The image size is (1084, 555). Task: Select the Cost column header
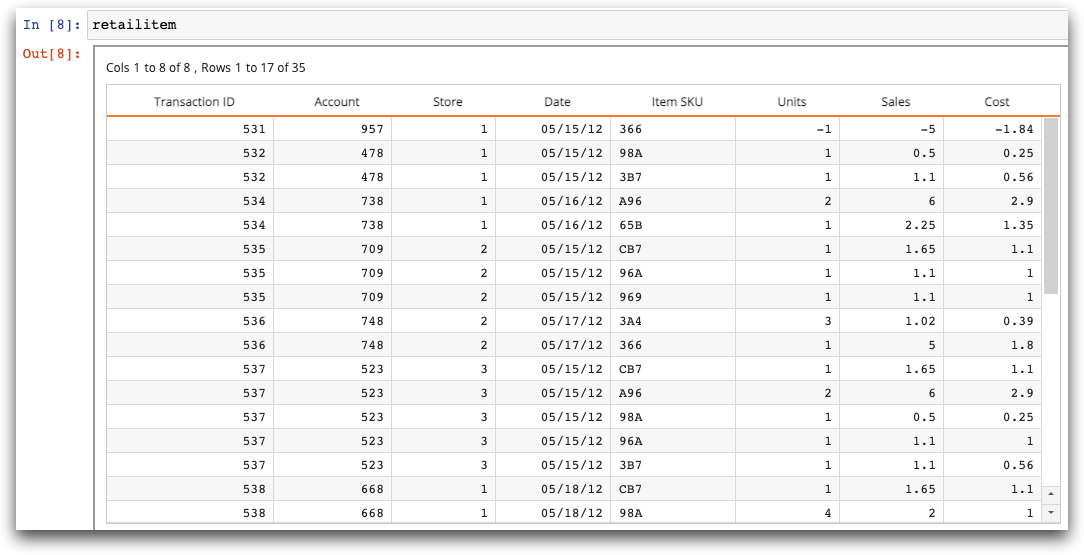(x=997, y=102)
